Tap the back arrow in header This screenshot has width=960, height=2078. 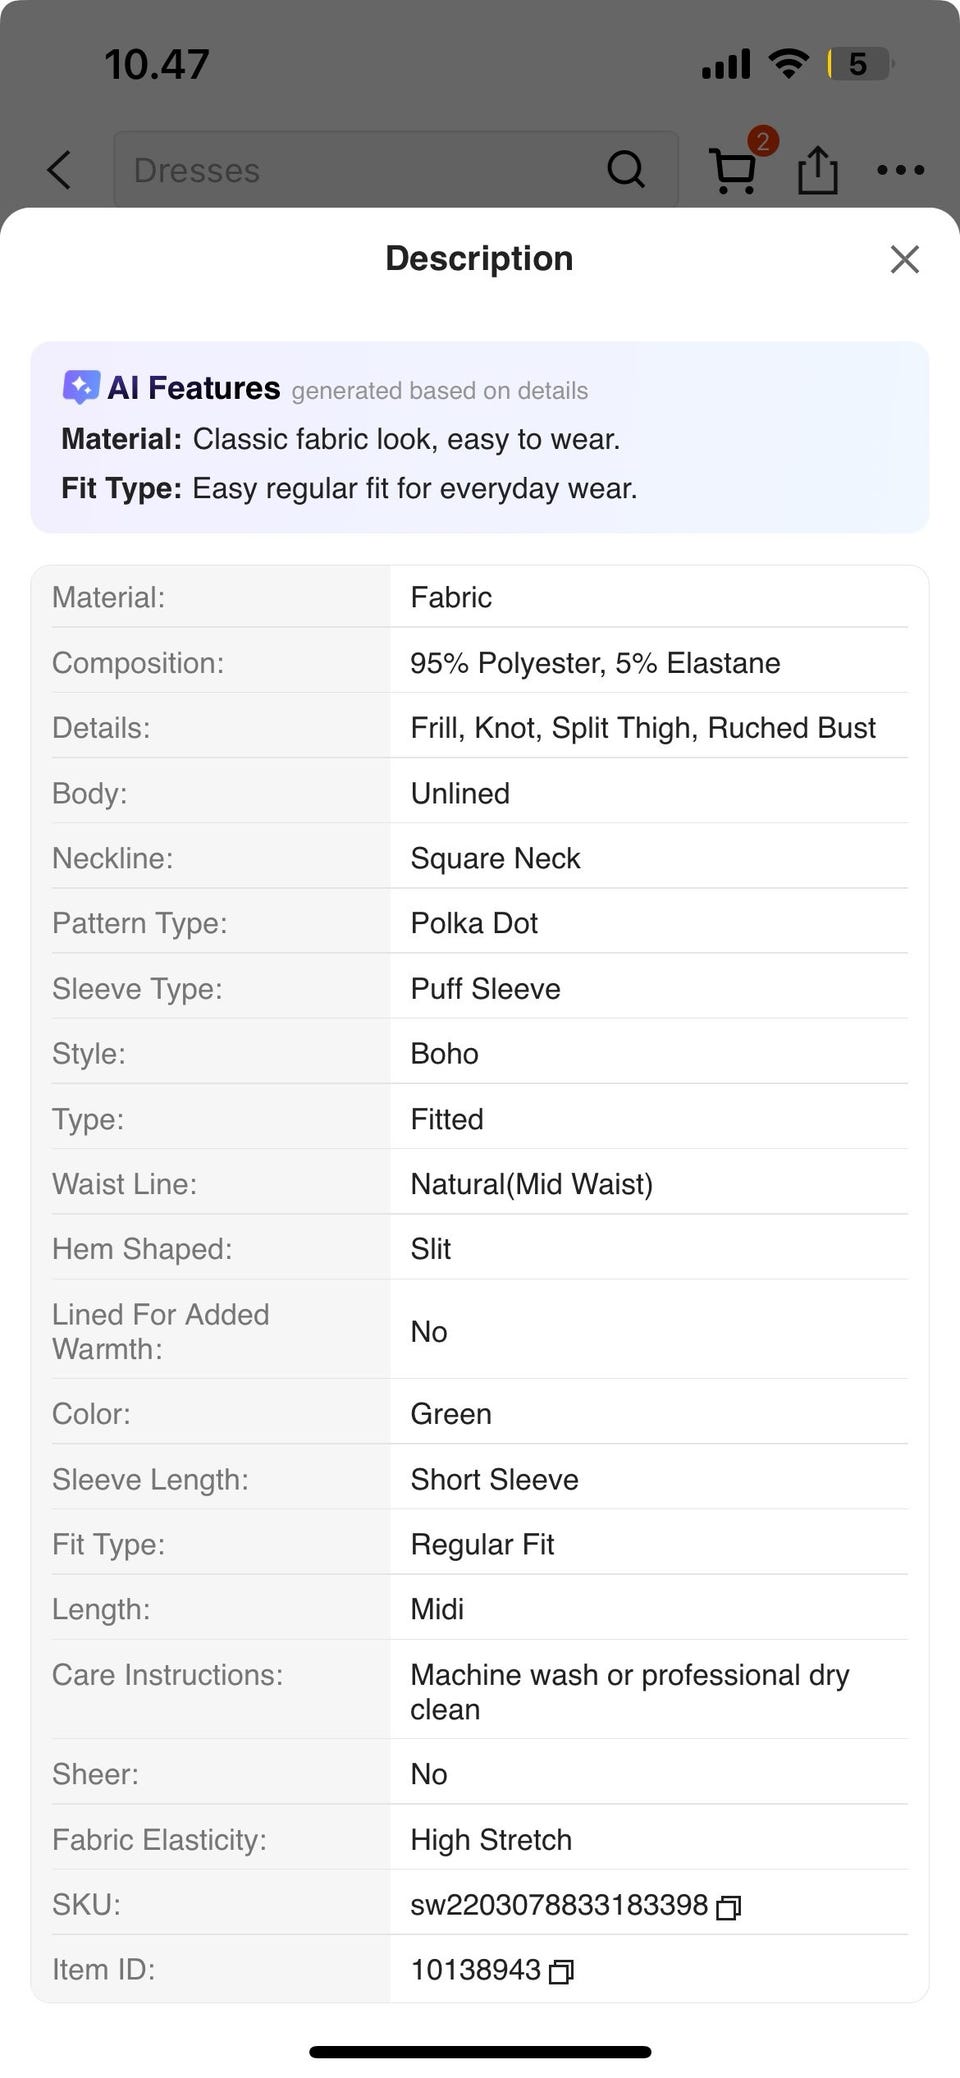coord(60,170)
